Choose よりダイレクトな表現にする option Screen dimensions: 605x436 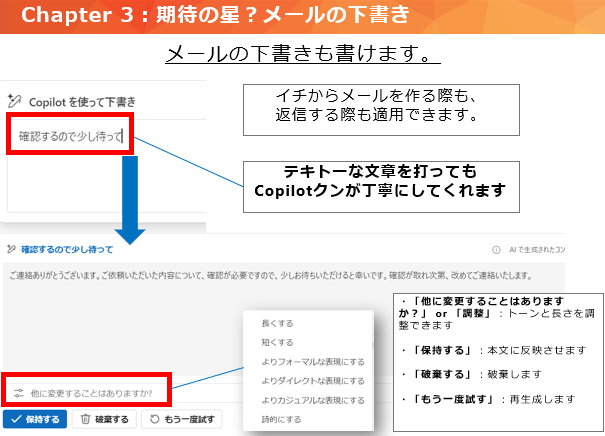coord(313,381)
